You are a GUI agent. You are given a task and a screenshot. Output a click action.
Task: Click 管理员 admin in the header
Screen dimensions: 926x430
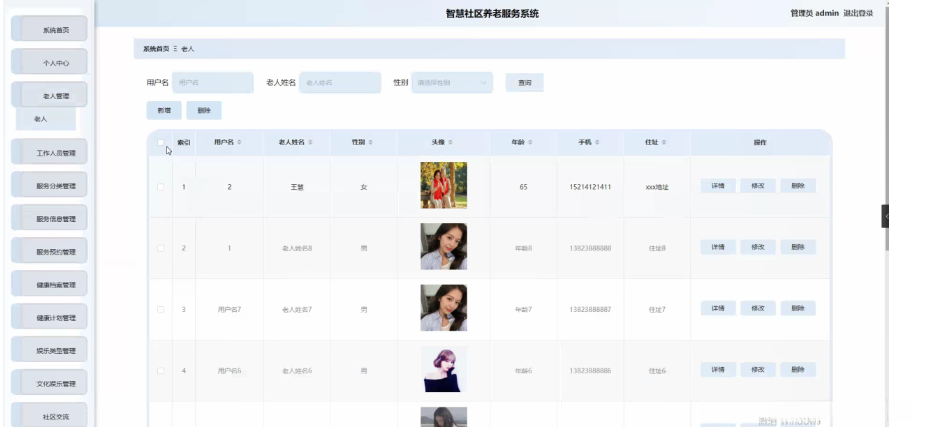tap(814, 13)
